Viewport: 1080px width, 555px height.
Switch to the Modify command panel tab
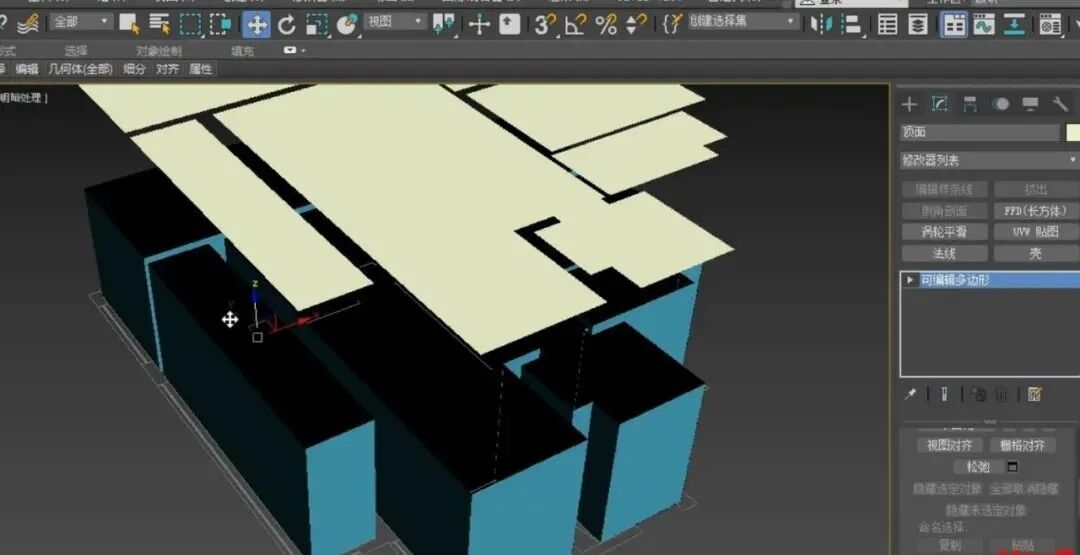click(939, 104)
